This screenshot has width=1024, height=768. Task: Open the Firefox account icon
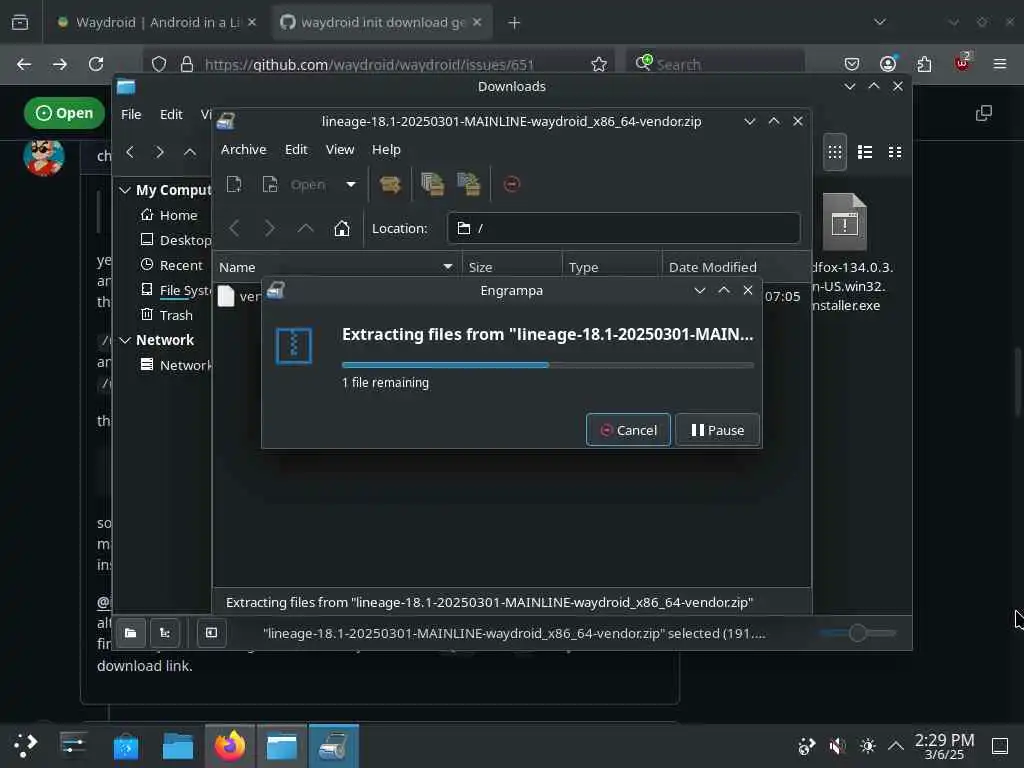[x=888, y=64]
